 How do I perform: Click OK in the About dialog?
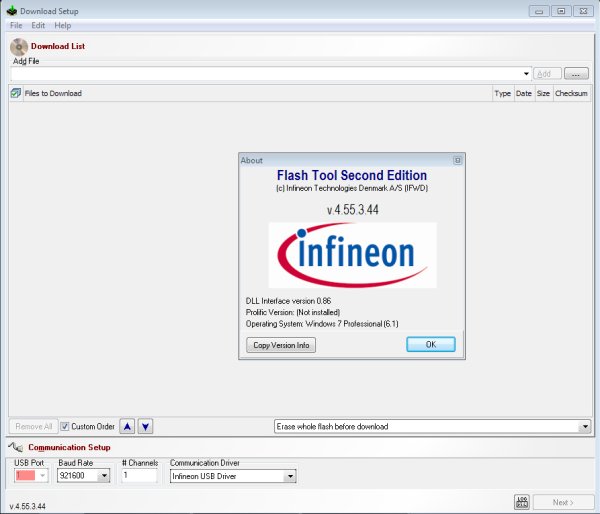pyautogui.click(x=431, y=344)
